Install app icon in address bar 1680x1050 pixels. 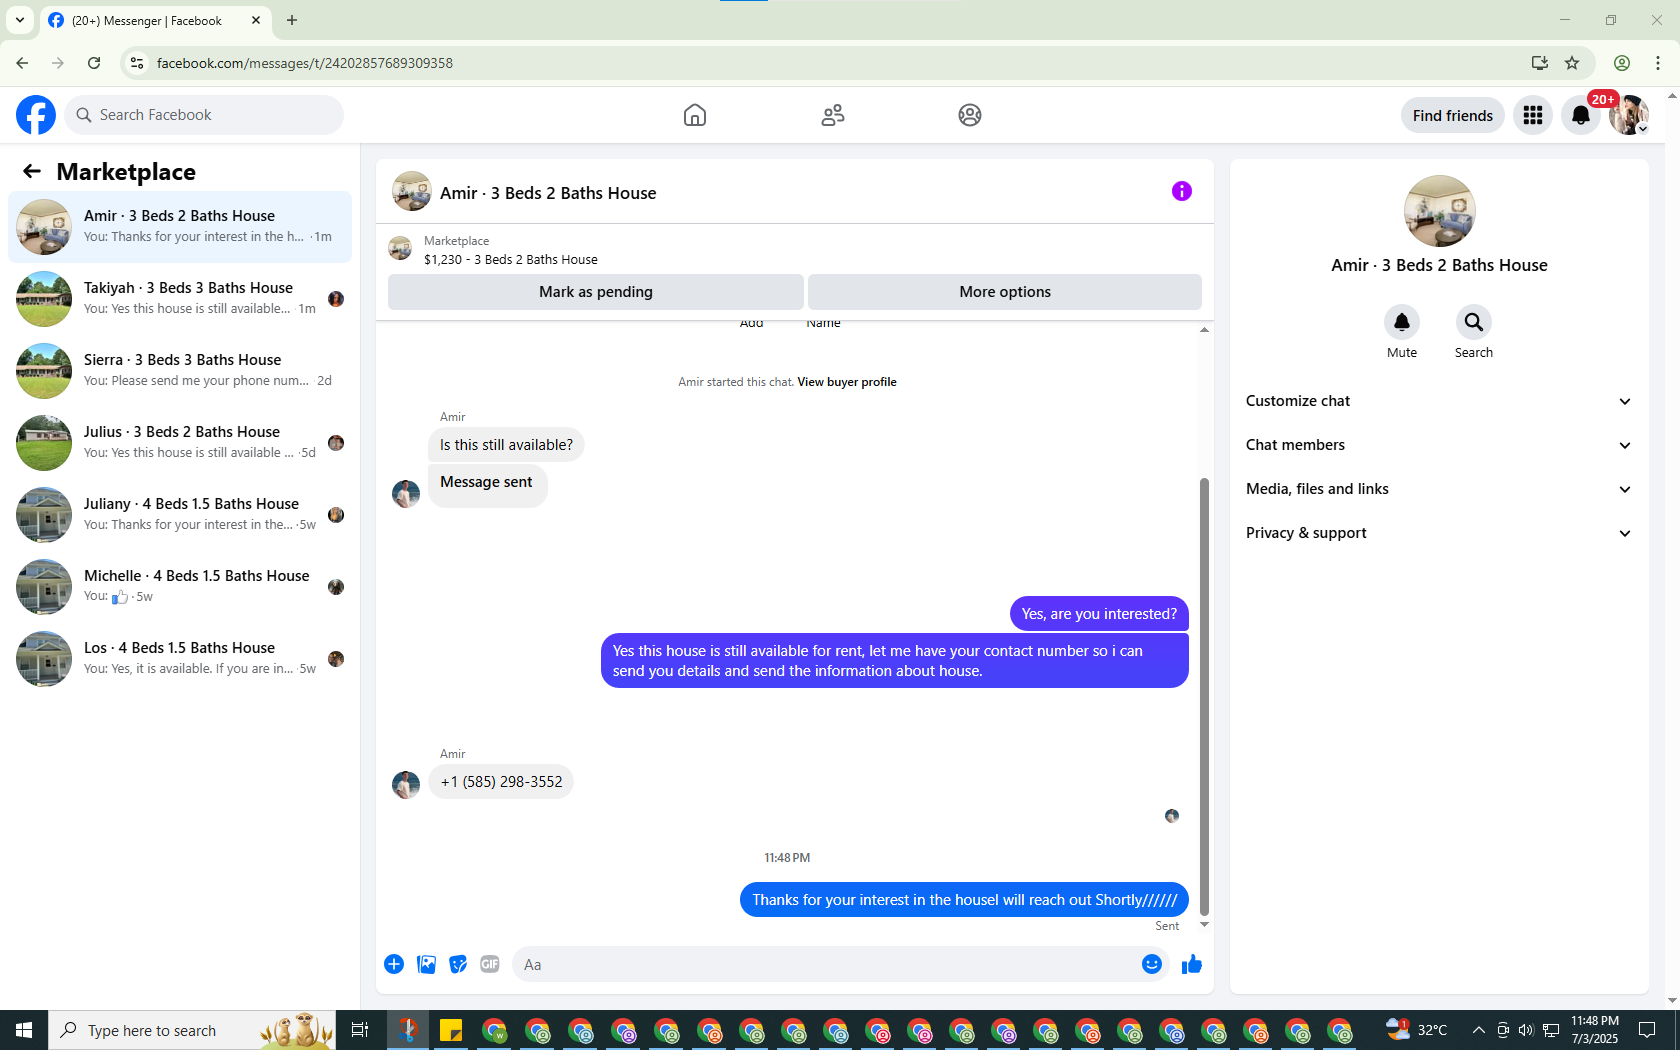click(1540, 63)
